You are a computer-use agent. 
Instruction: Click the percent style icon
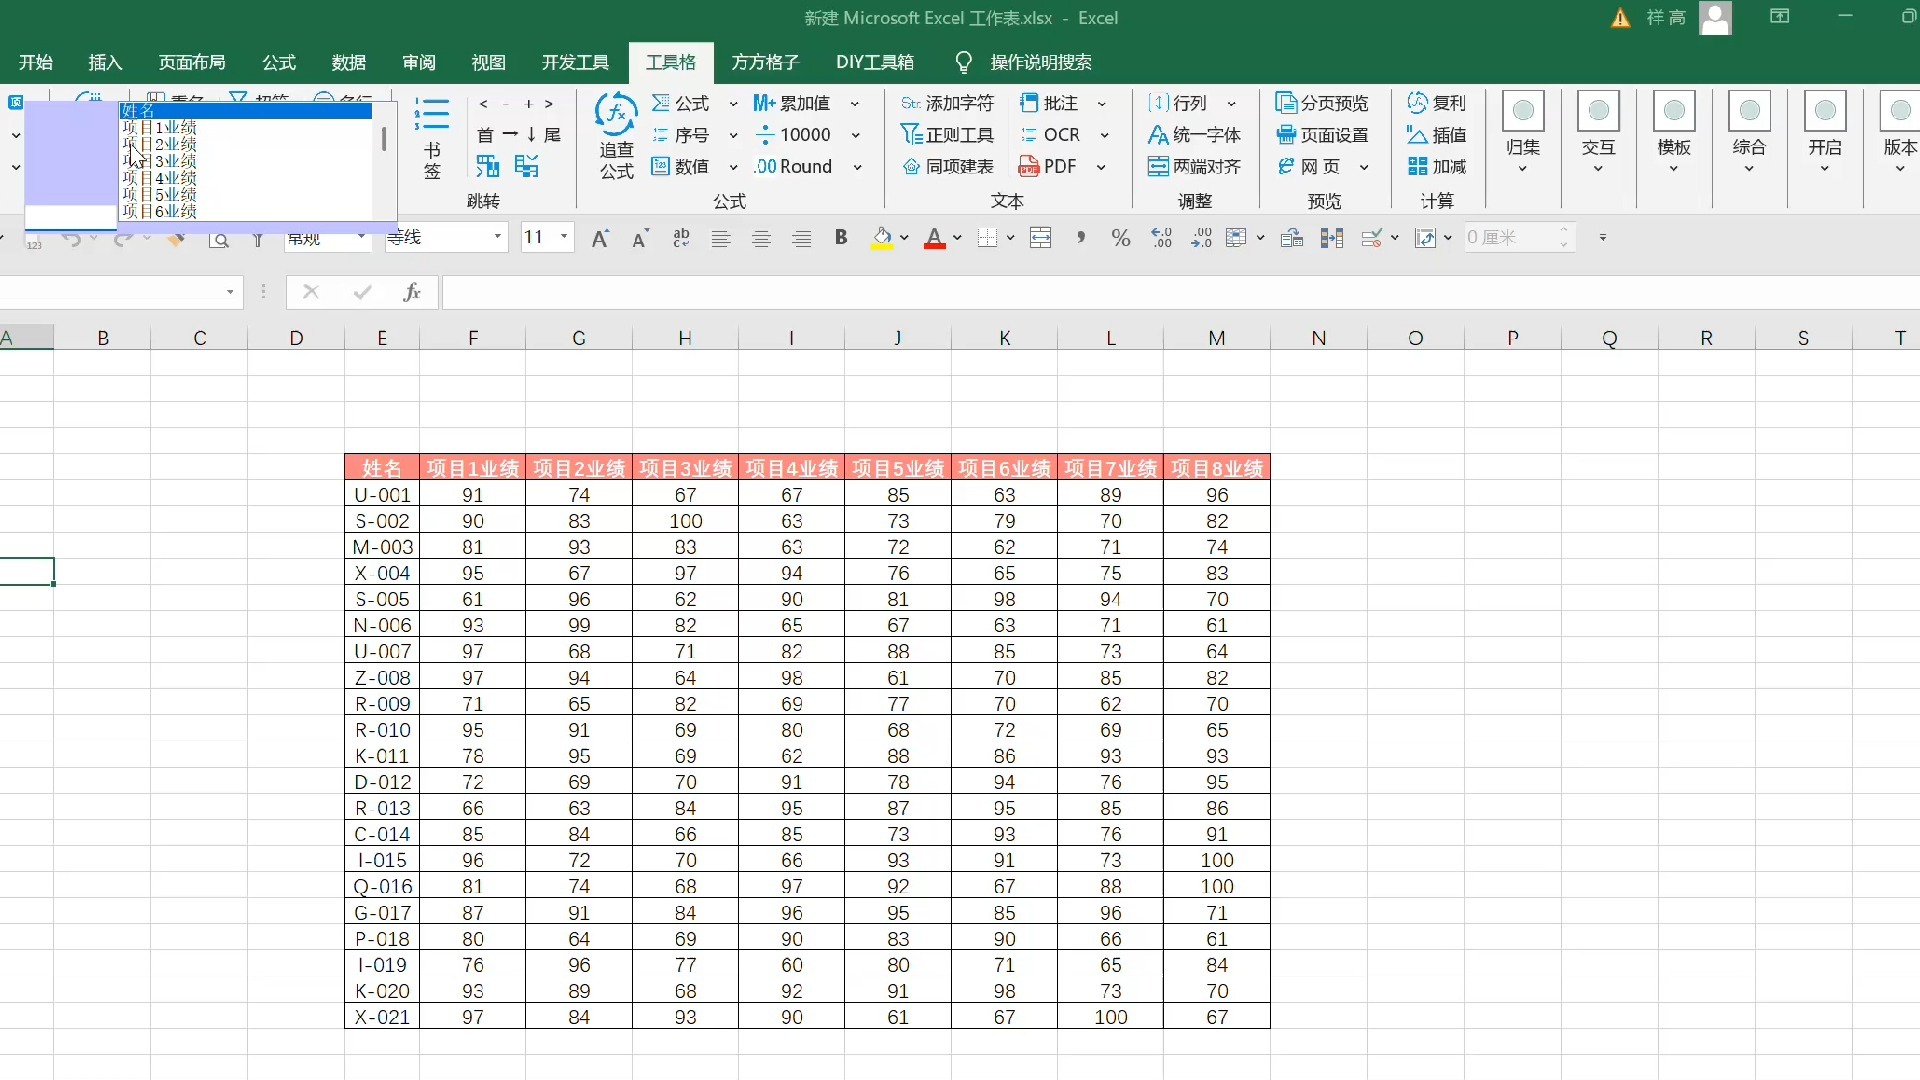tap(1120, 238)
